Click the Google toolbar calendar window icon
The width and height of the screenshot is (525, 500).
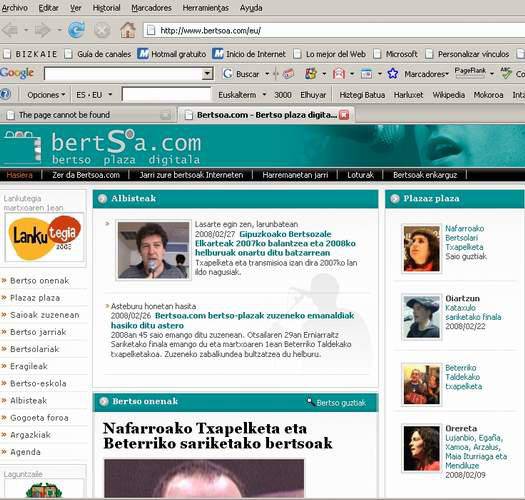point(366,74)
